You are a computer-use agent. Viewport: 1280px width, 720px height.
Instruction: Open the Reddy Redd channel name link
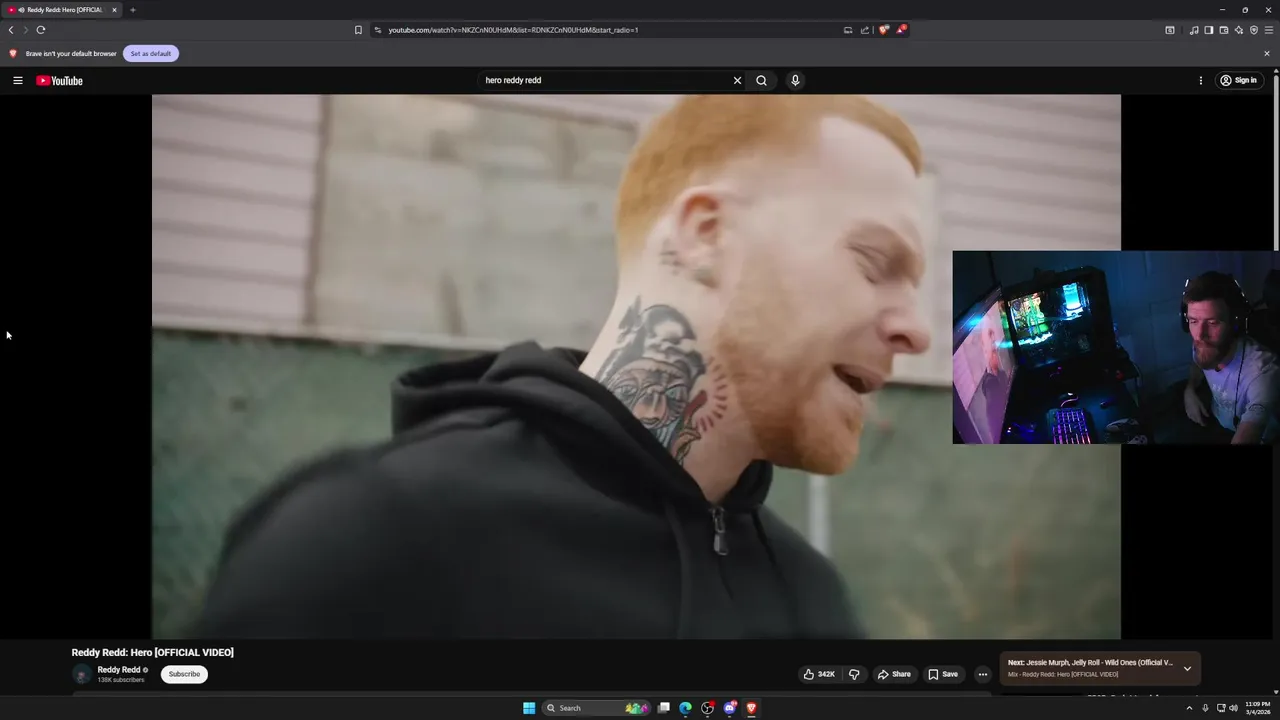[x=119, y=670]
